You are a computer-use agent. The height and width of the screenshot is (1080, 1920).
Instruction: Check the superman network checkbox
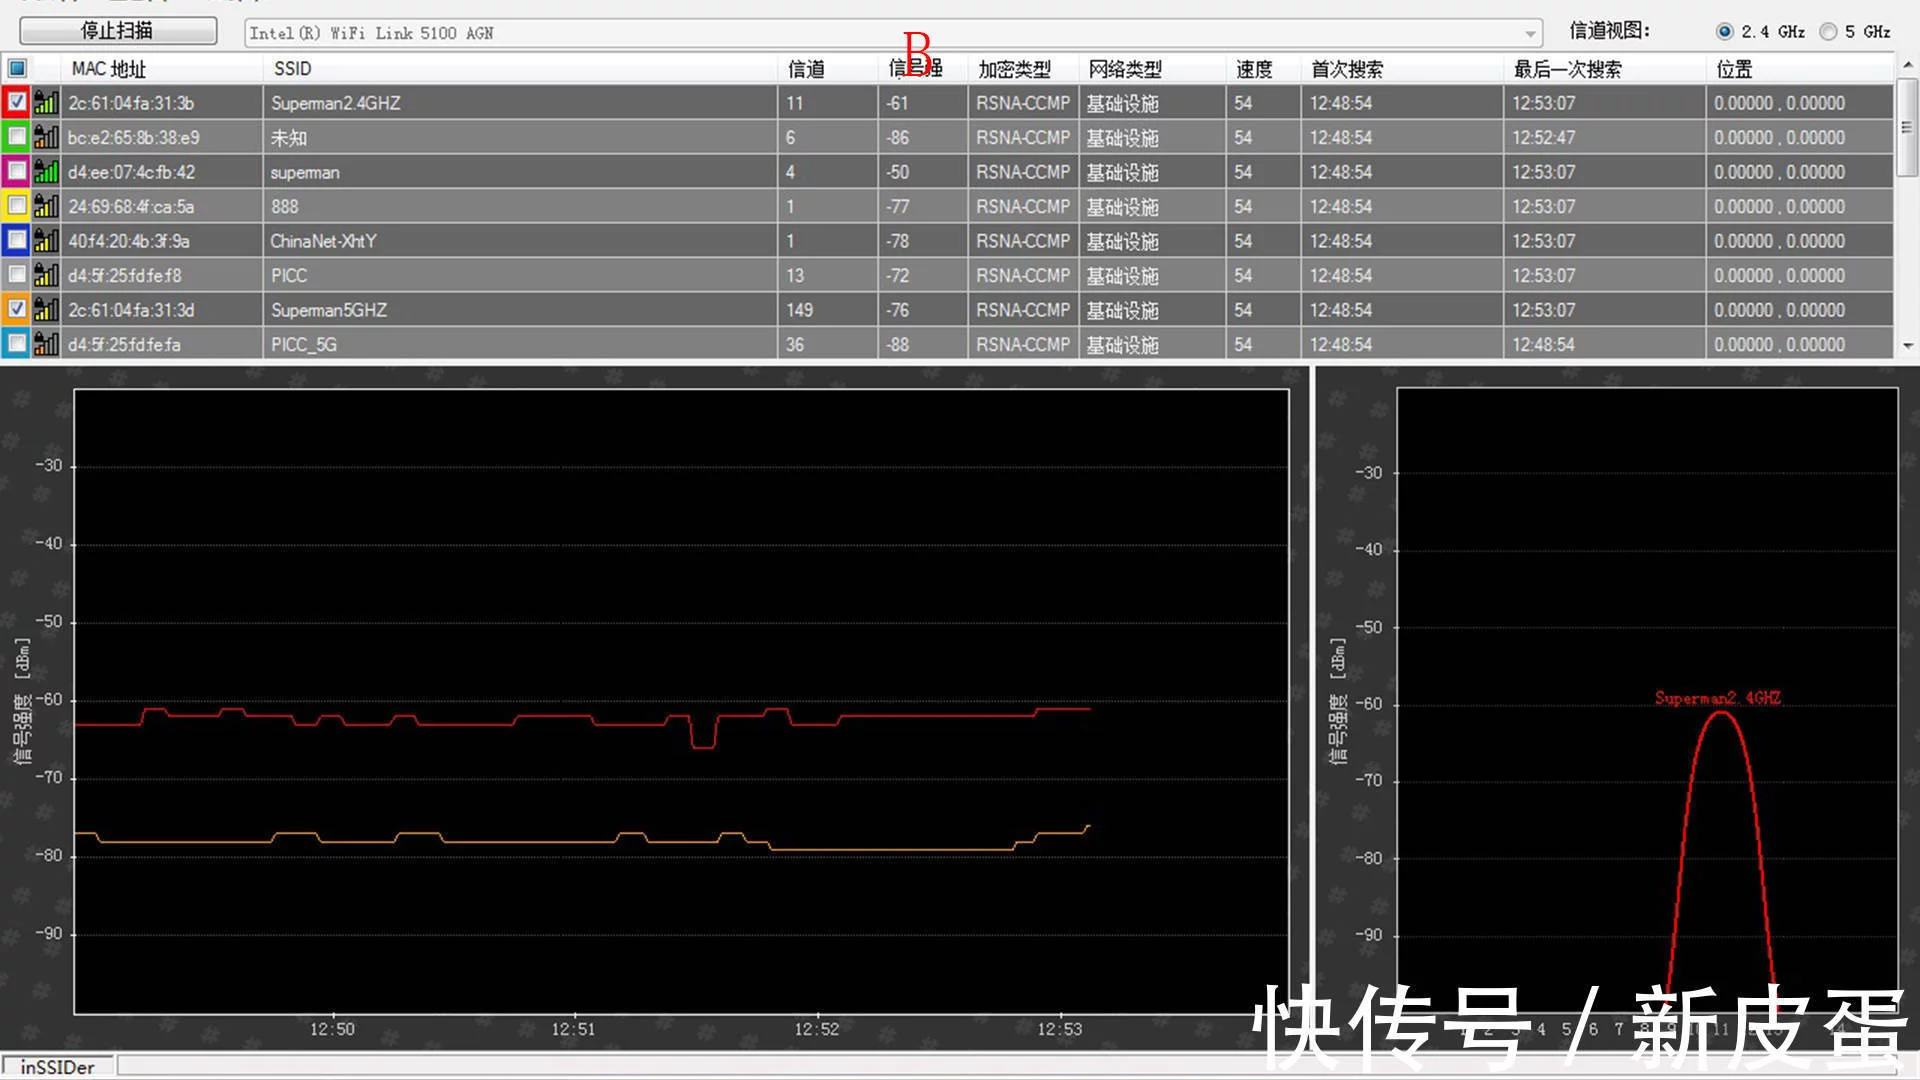pos(17,171)
